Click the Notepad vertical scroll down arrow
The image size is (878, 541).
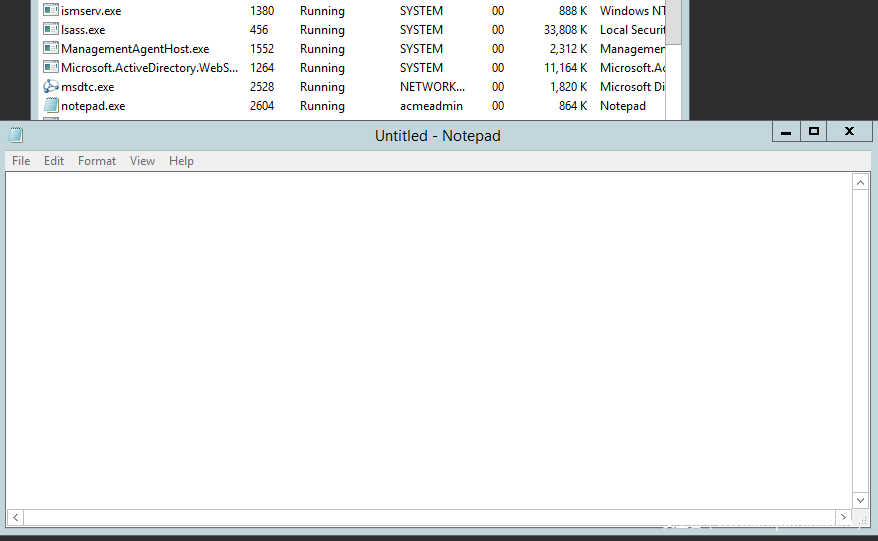(861, 500)
